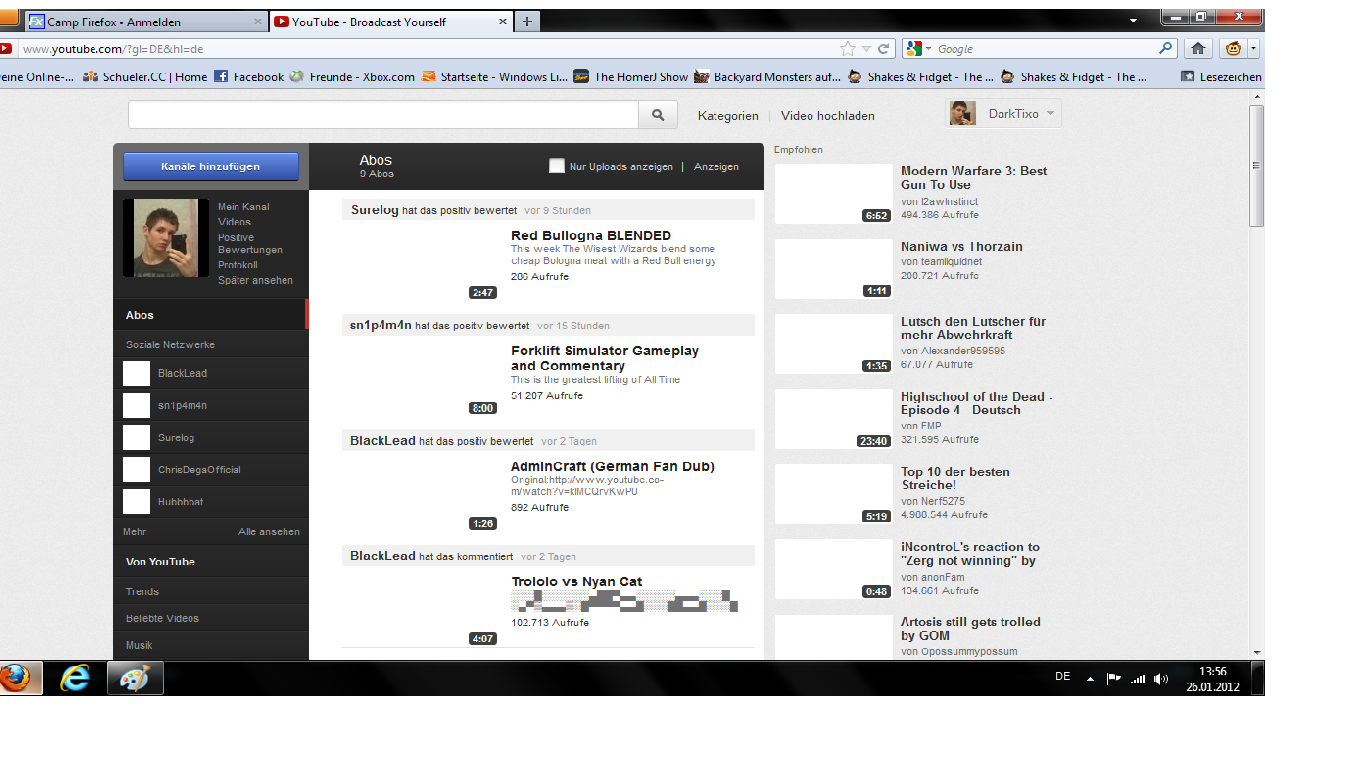Launch Internet Explorer from the taskbar
The image size is (1366, 768).
(74, 677)
